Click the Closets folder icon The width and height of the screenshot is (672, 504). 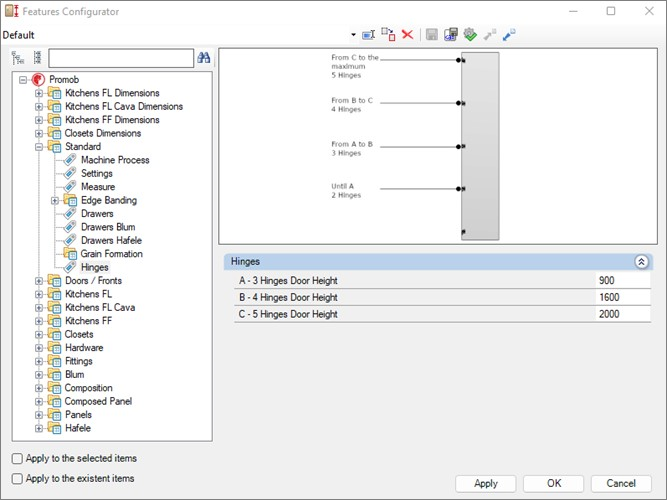point(54,334)
